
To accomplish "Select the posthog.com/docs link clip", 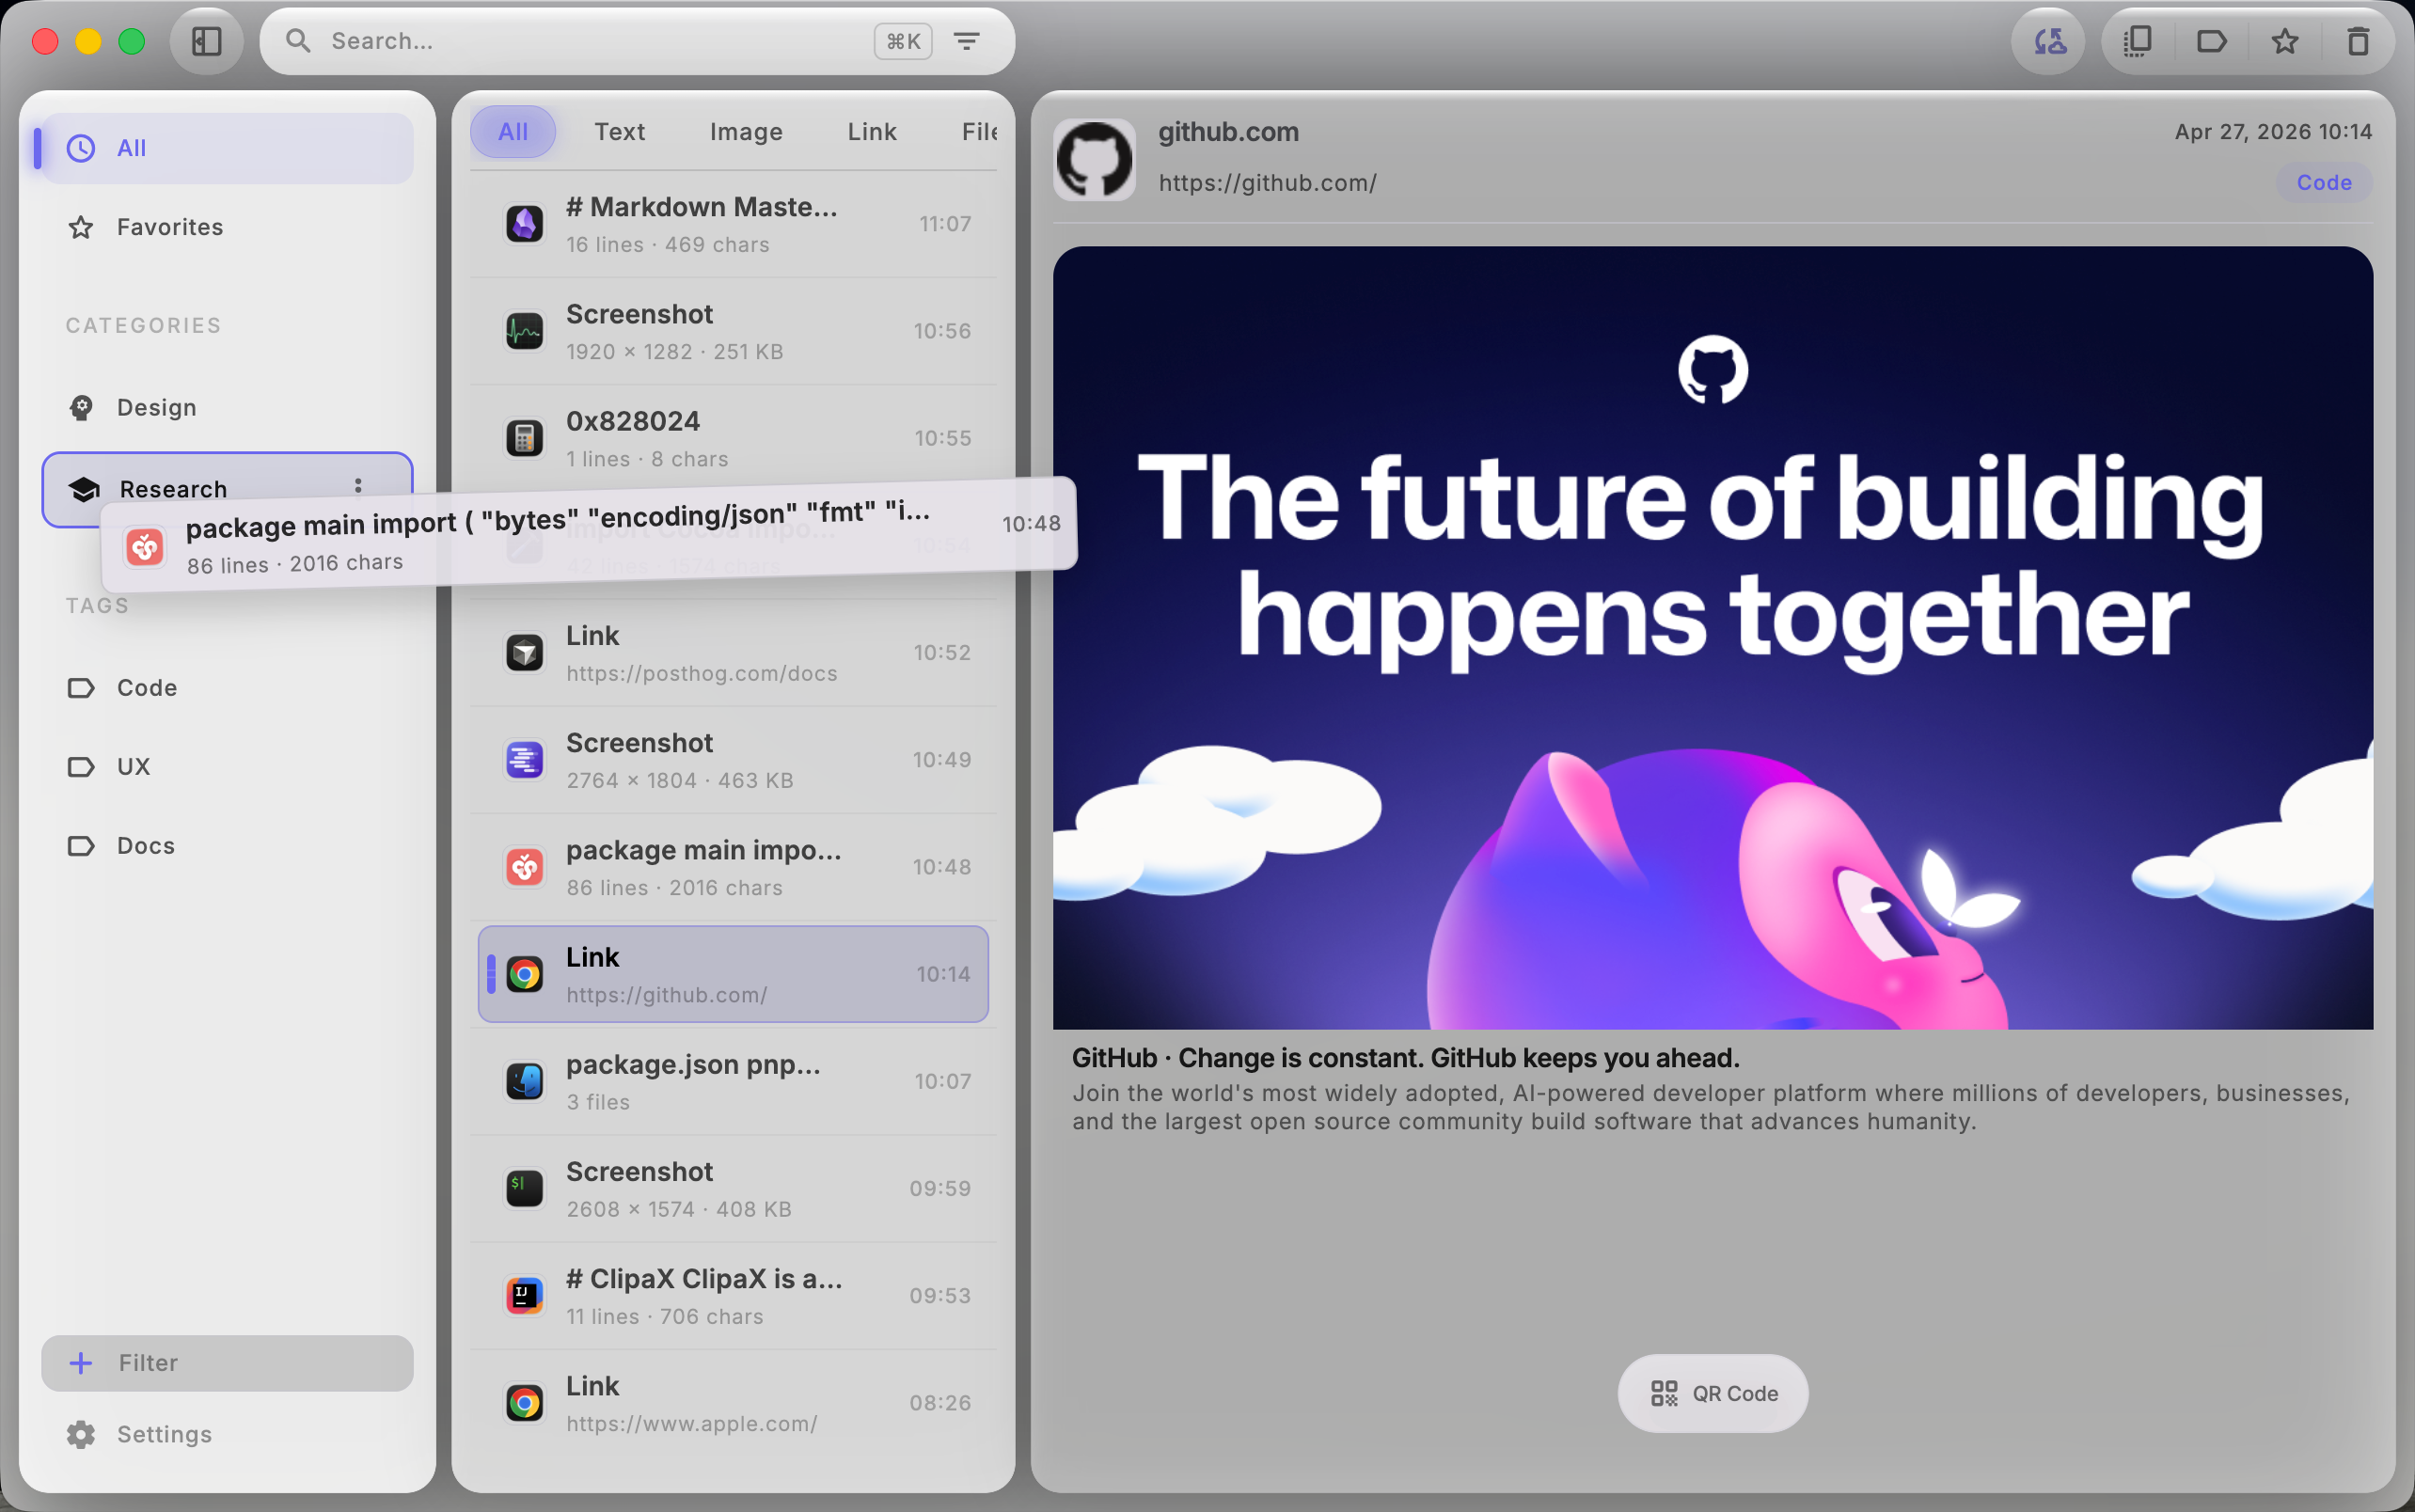I will click(733, 653).
